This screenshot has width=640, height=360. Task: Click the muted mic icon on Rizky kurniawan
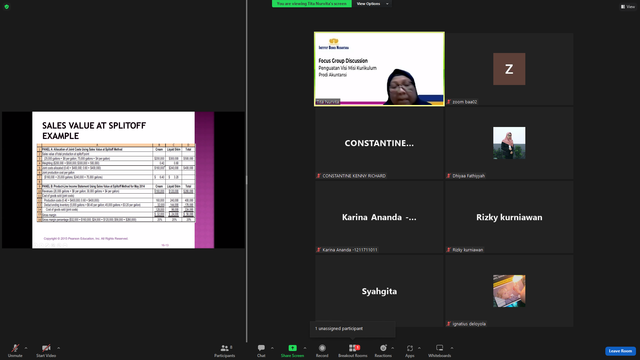click(449, 250)
